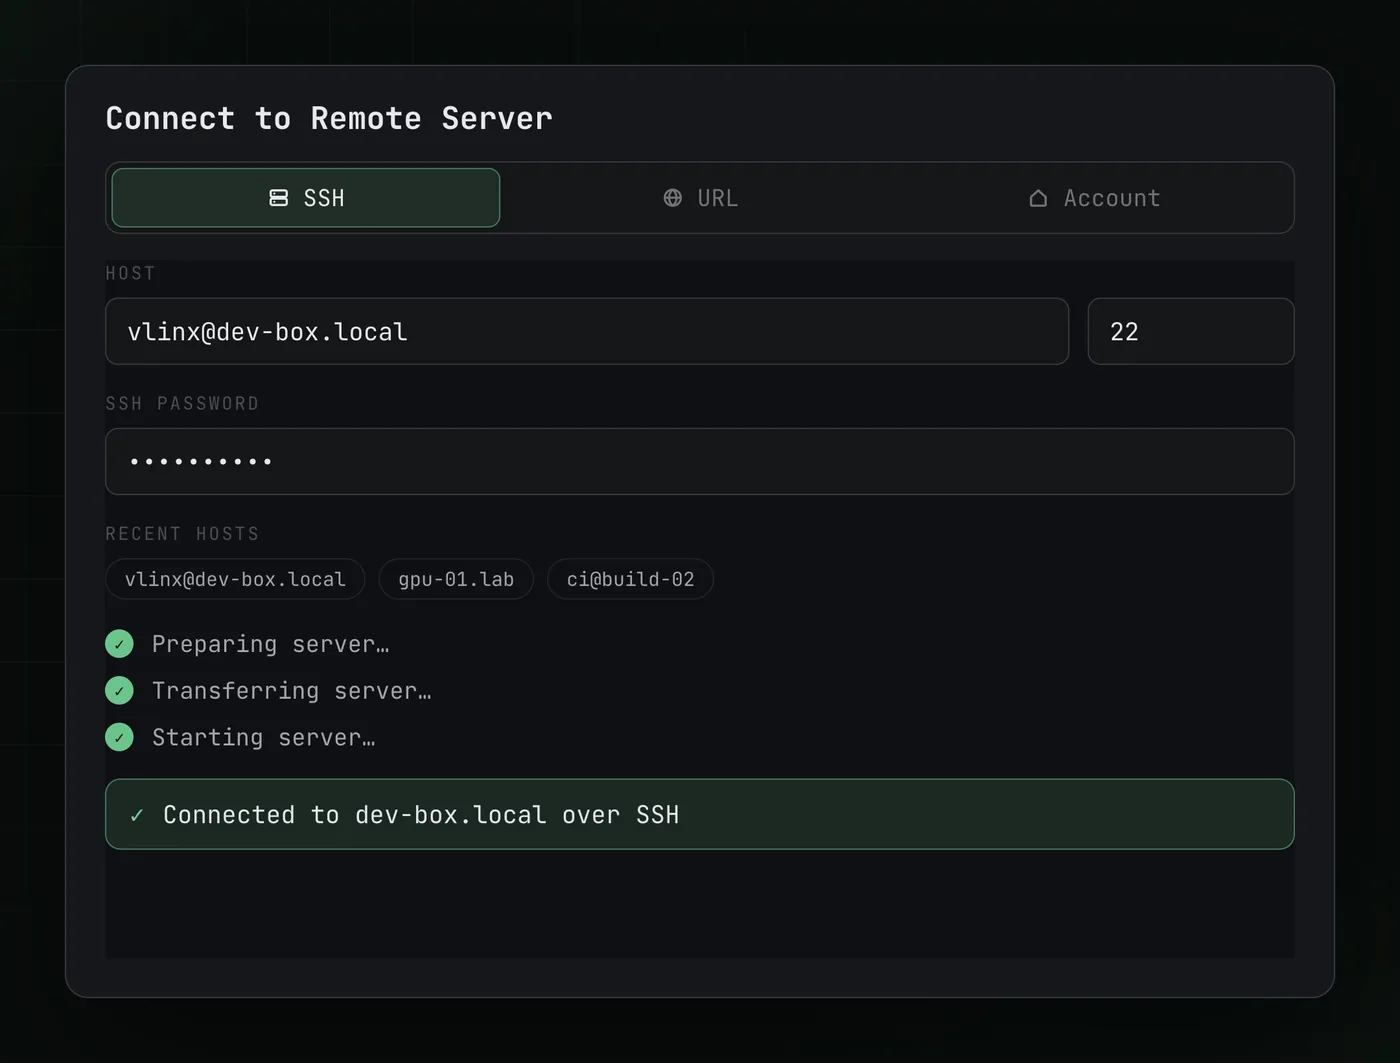Click the server icon on SSH tab
Screen dimensions: 1400x1063
pyautogui.click(x=279, y=198)
